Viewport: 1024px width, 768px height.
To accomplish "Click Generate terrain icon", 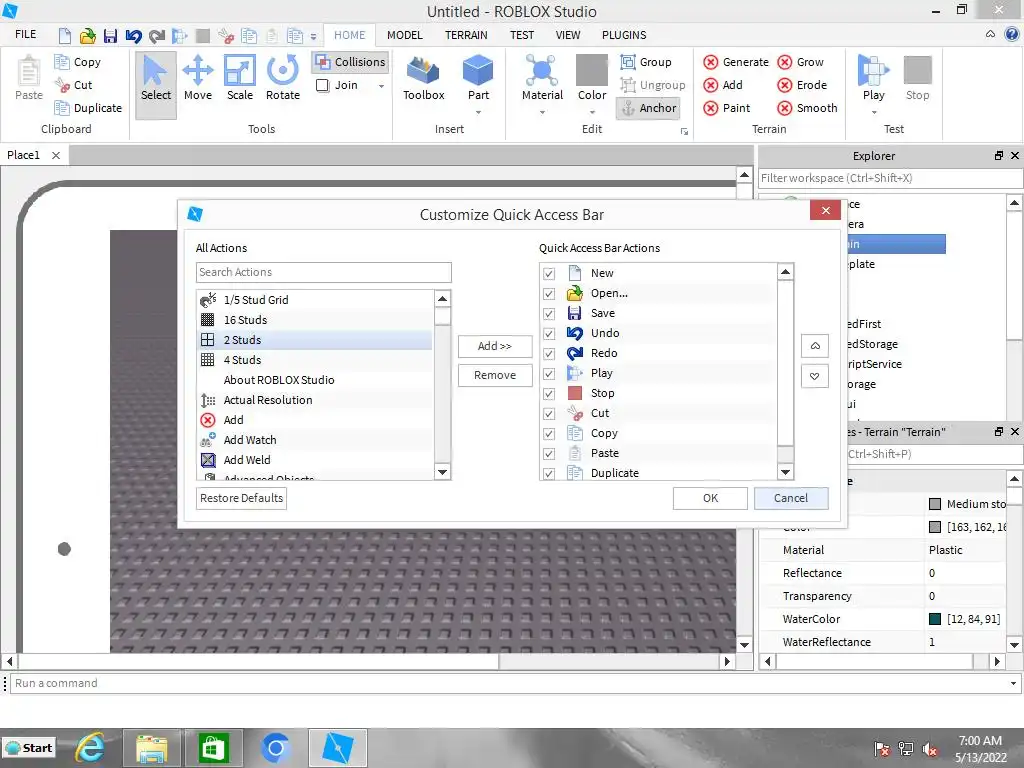I will (x=711, y=62).
